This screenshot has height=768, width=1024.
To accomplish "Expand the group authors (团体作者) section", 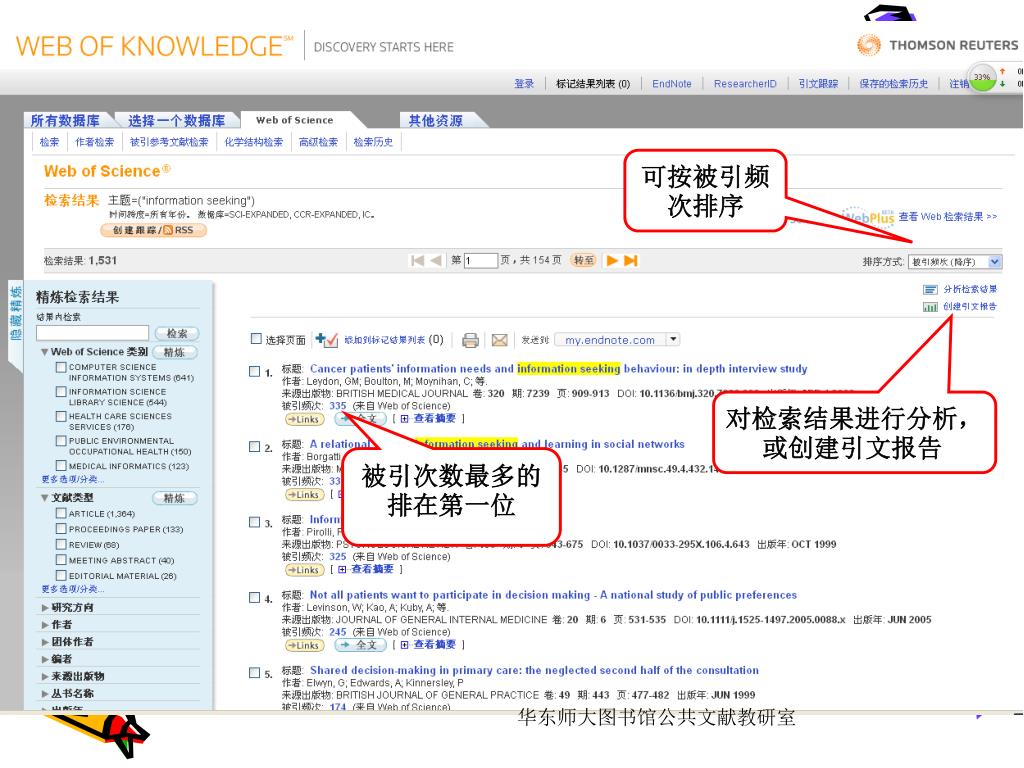I will point(44,642).
